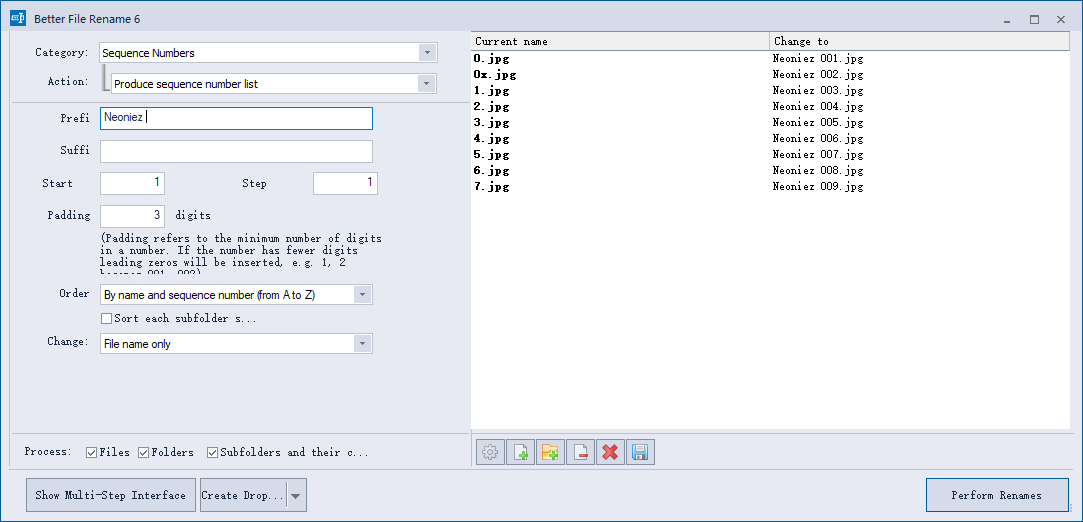The height and width of the screenshot is (522, 1083).
Task: Click the red X clear list icon
Action: [610, 452]
